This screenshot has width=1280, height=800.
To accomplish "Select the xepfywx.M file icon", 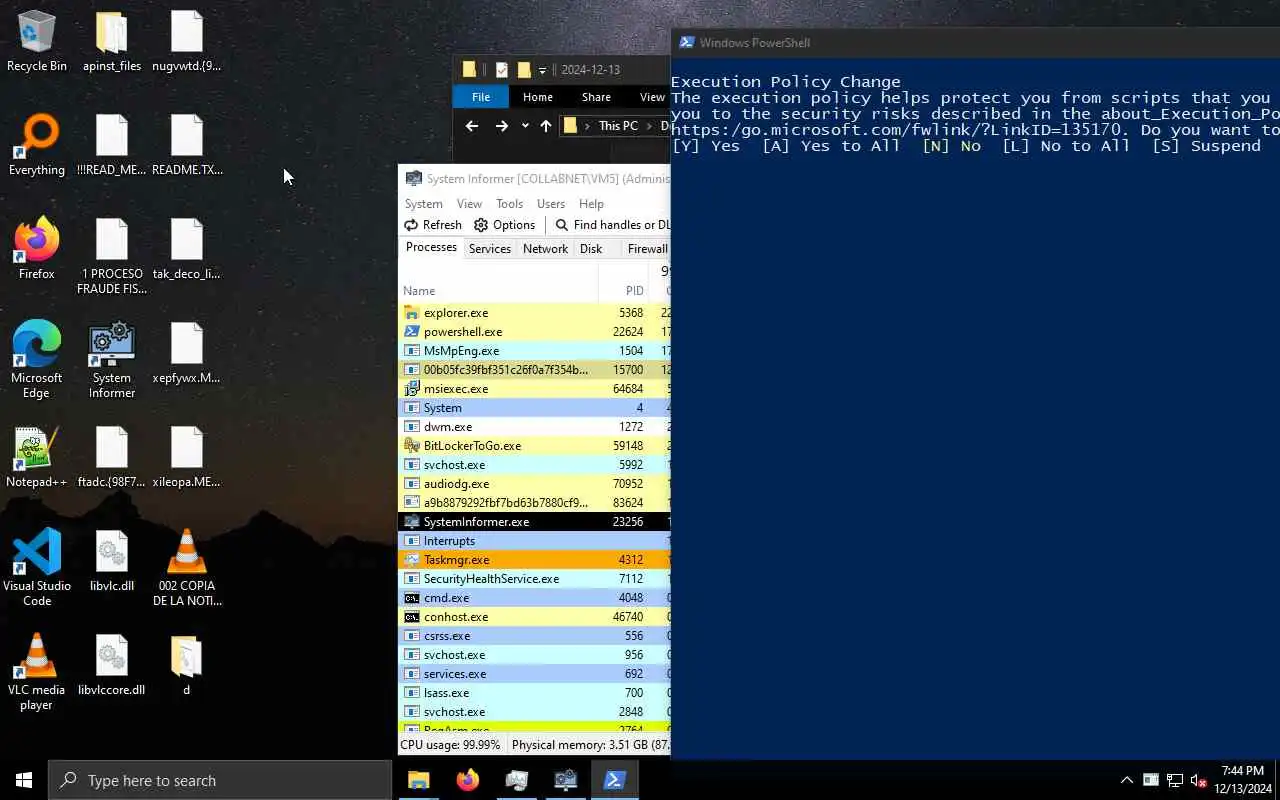I will pyautogui.click(x=187, y=354).
